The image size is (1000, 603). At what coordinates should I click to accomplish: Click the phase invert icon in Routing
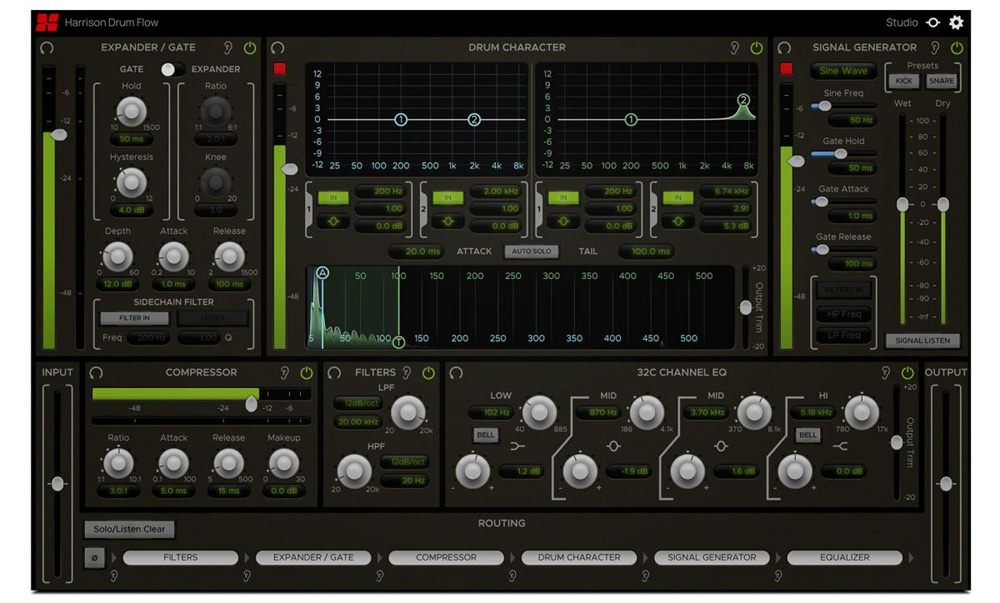94,558
